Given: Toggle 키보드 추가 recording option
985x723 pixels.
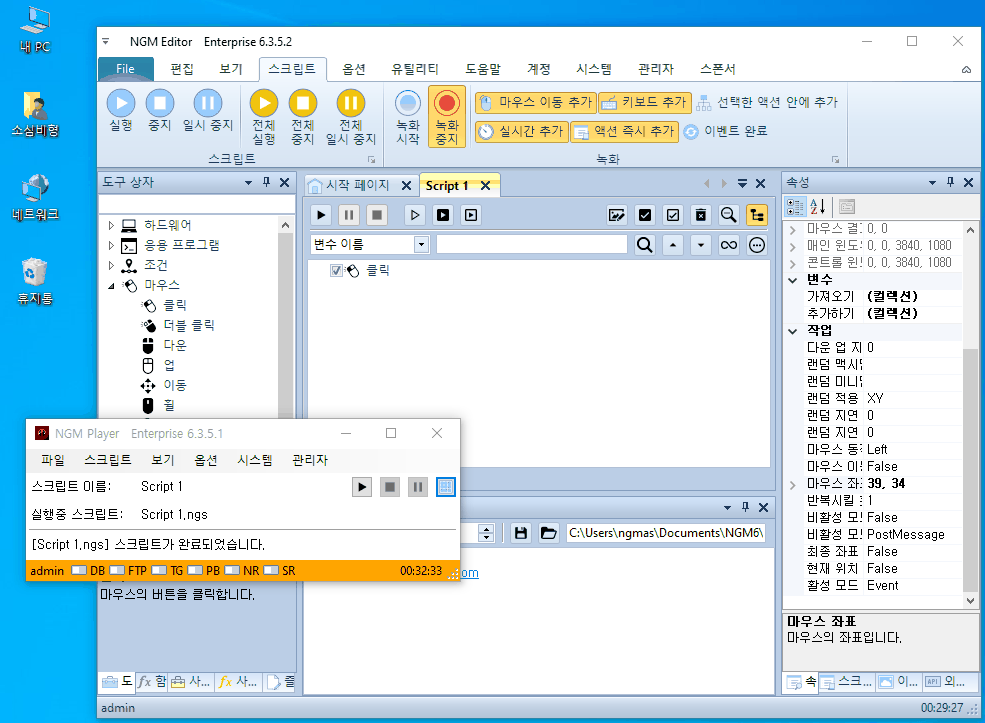Looking at the screenshot, I should tap(645, 102).
